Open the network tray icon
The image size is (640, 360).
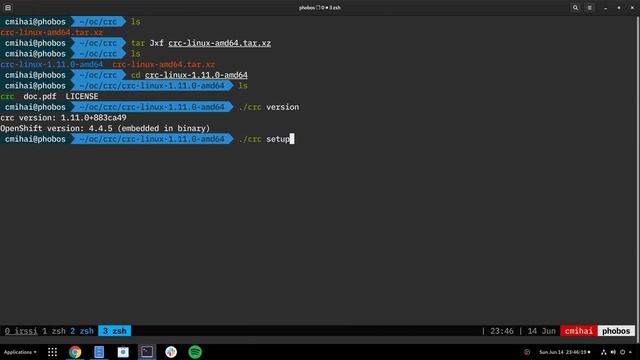point(604,352)
